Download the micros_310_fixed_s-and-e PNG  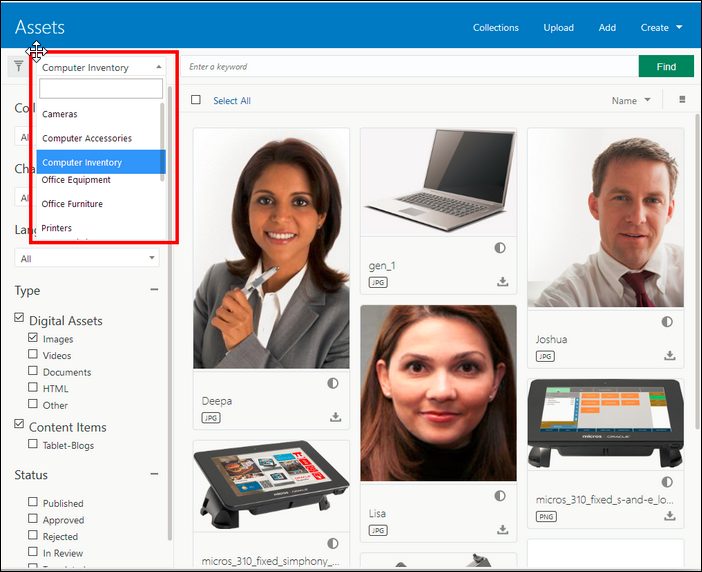[x=669, y=516]
